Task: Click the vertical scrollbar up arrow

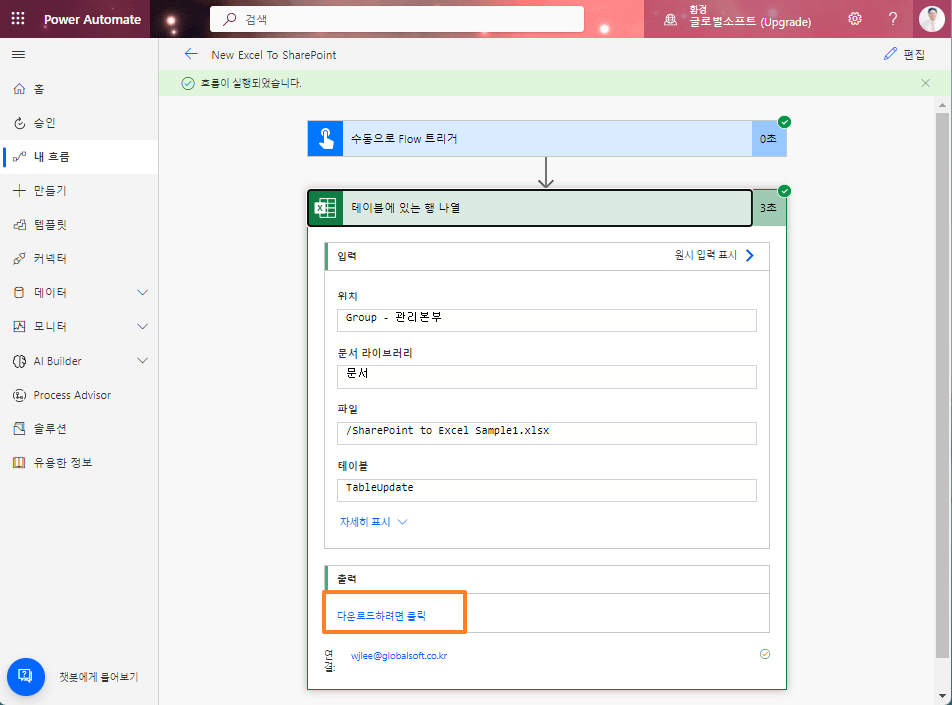Action: pos(942,104)
